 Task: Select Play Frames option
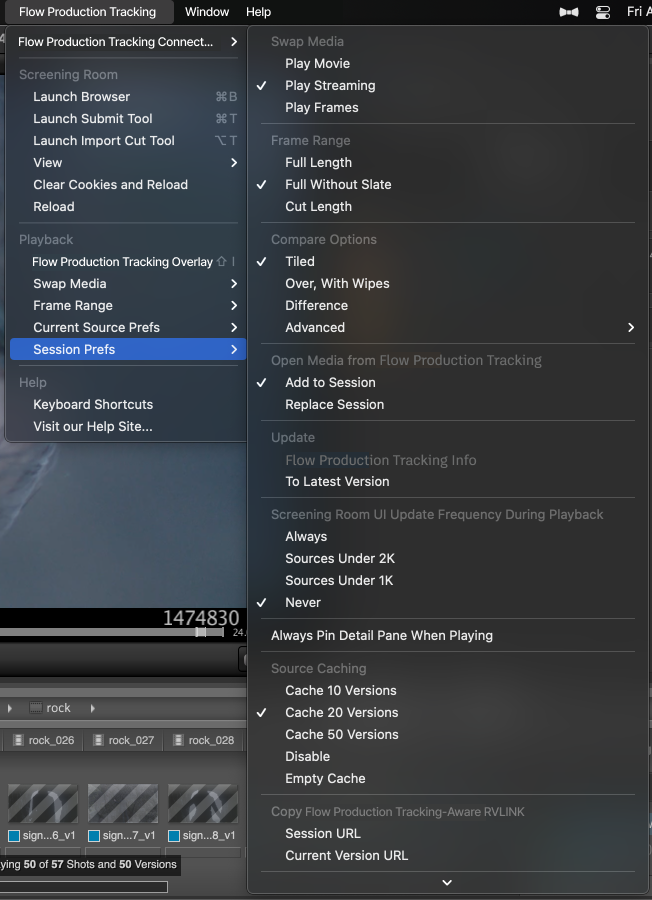pyautogui.click(x=448, y=107)
